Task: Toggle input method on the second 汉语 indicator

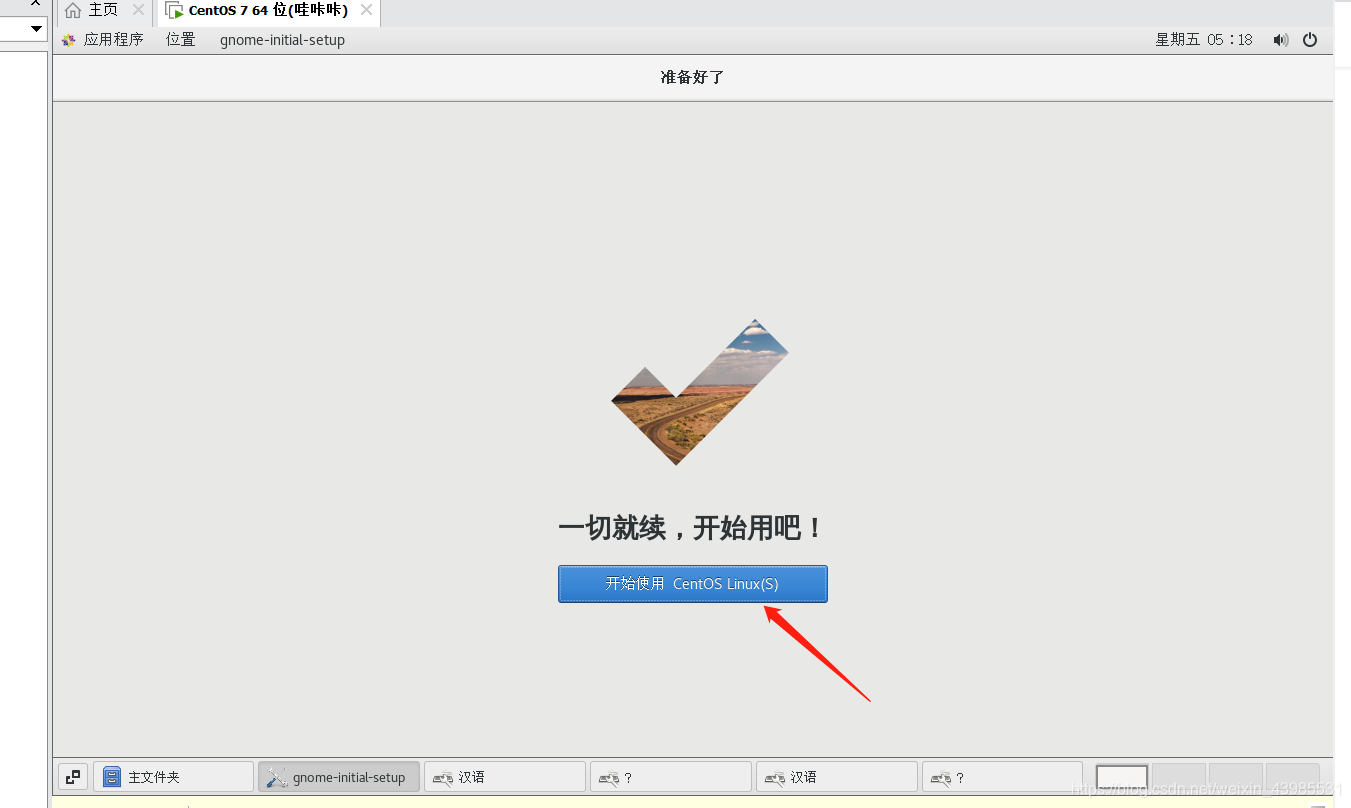Action: [773, 777]
